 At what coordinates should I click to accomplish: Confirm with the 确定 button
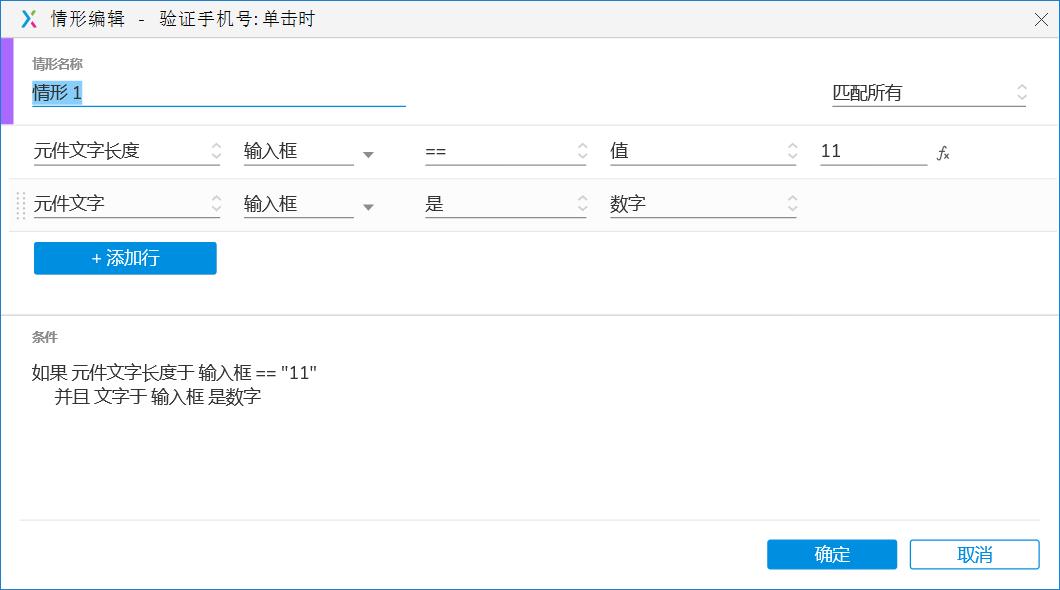coord(832,554)
